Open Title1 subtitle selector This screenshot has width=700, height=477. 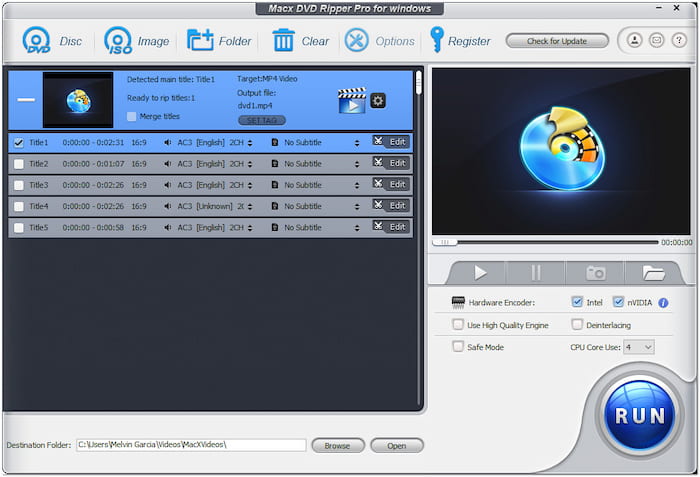357,143
